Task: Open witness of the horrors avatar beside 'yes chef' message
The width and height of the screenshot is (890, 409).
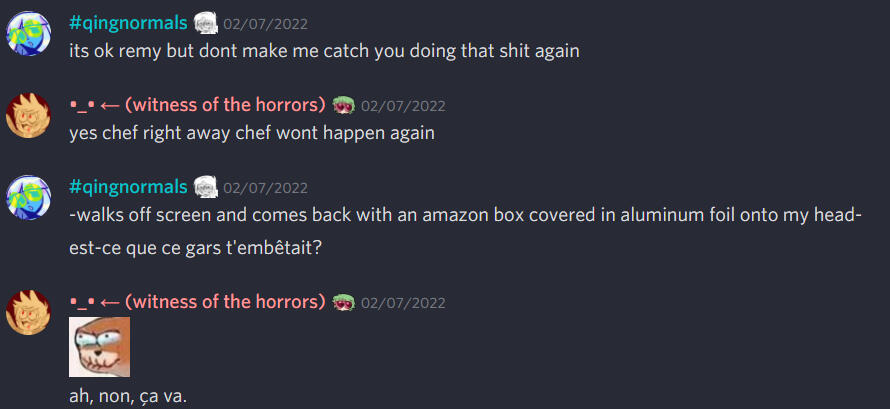Action: click(x=28, y=116)
